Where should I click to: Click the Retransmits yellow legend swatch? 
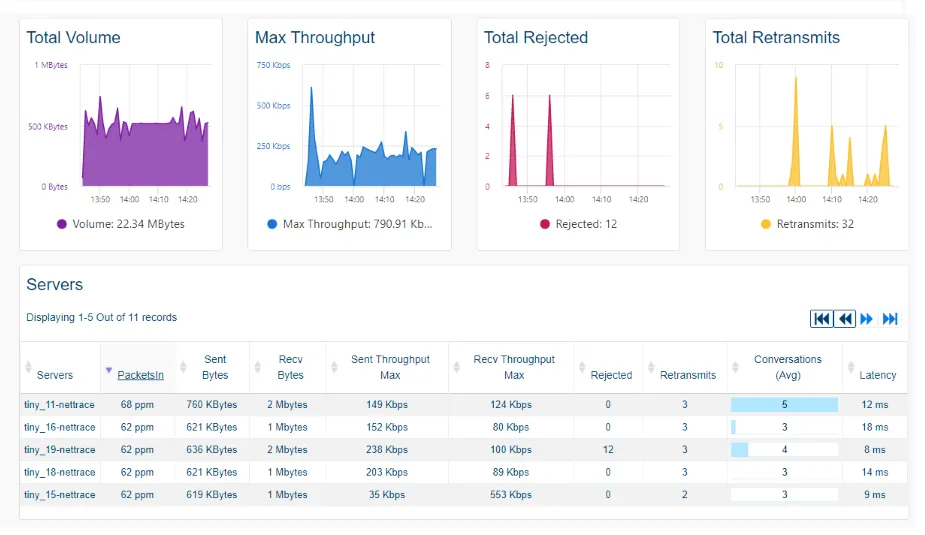(766, 225)
